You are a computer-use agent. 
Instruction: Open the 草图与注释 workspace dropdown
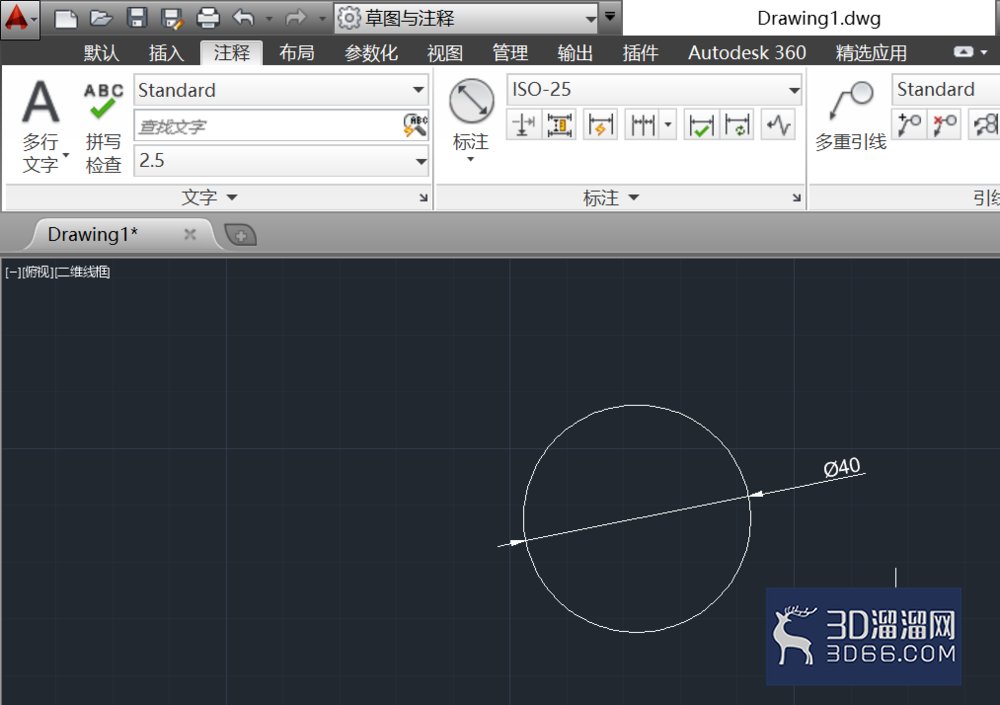point(467,18)
